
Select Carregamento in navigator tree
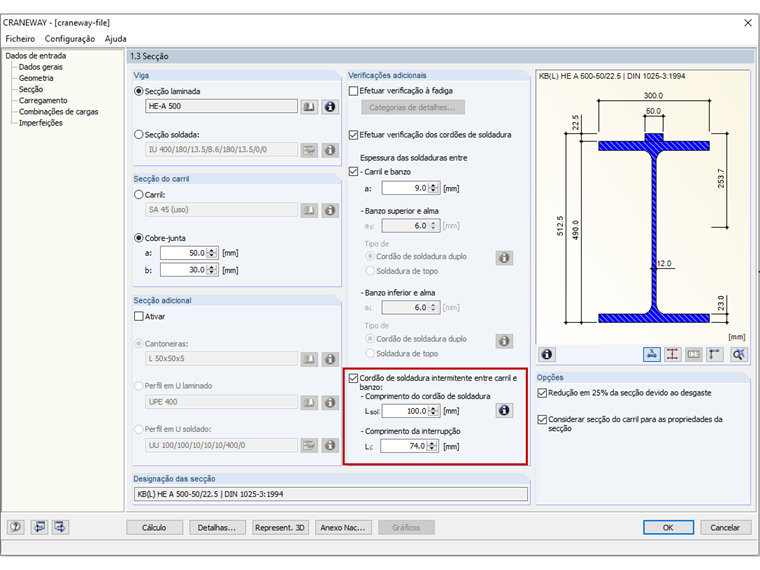click(43, 100)
